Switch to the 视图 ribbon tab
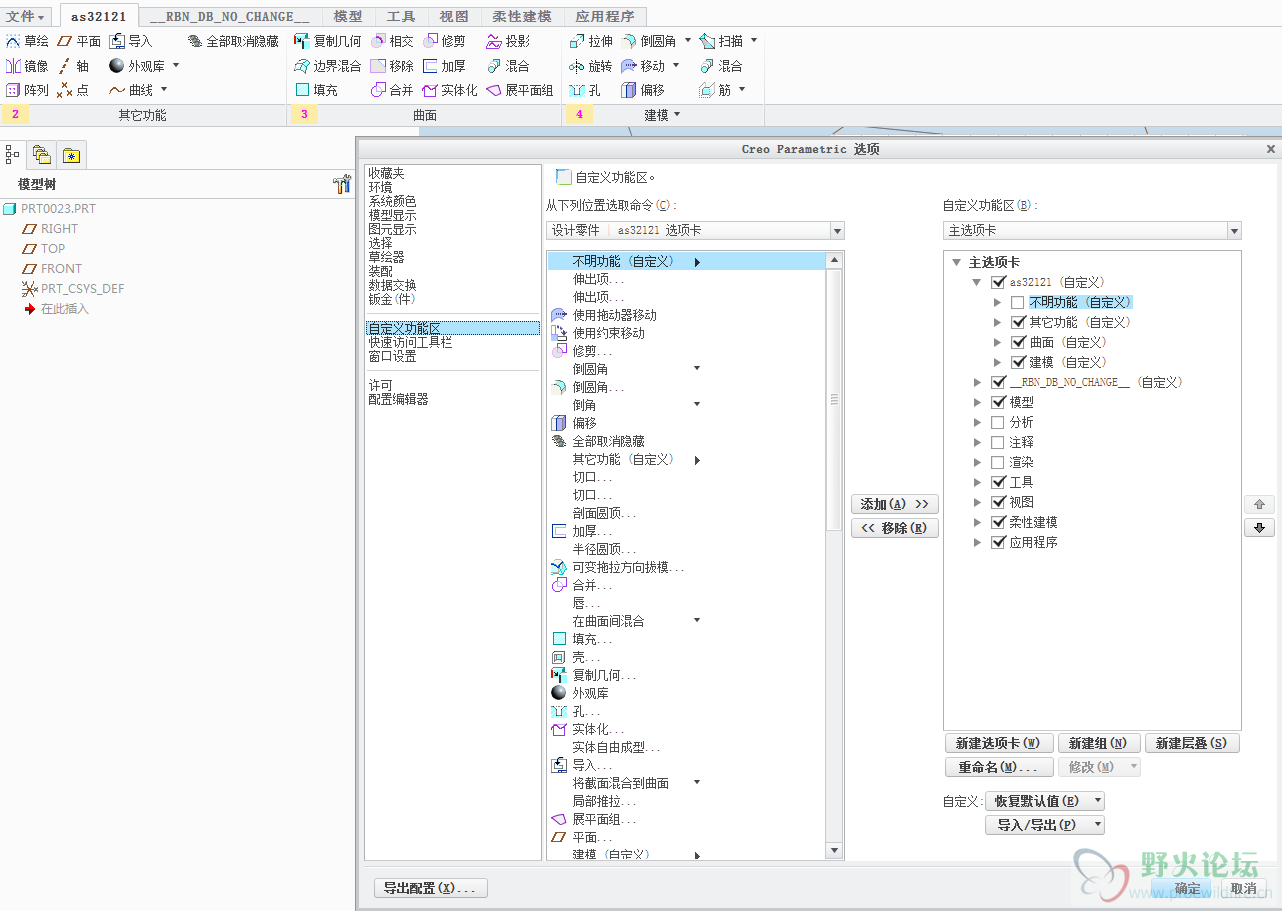1282x911 pixels. [x=454, y=16]
